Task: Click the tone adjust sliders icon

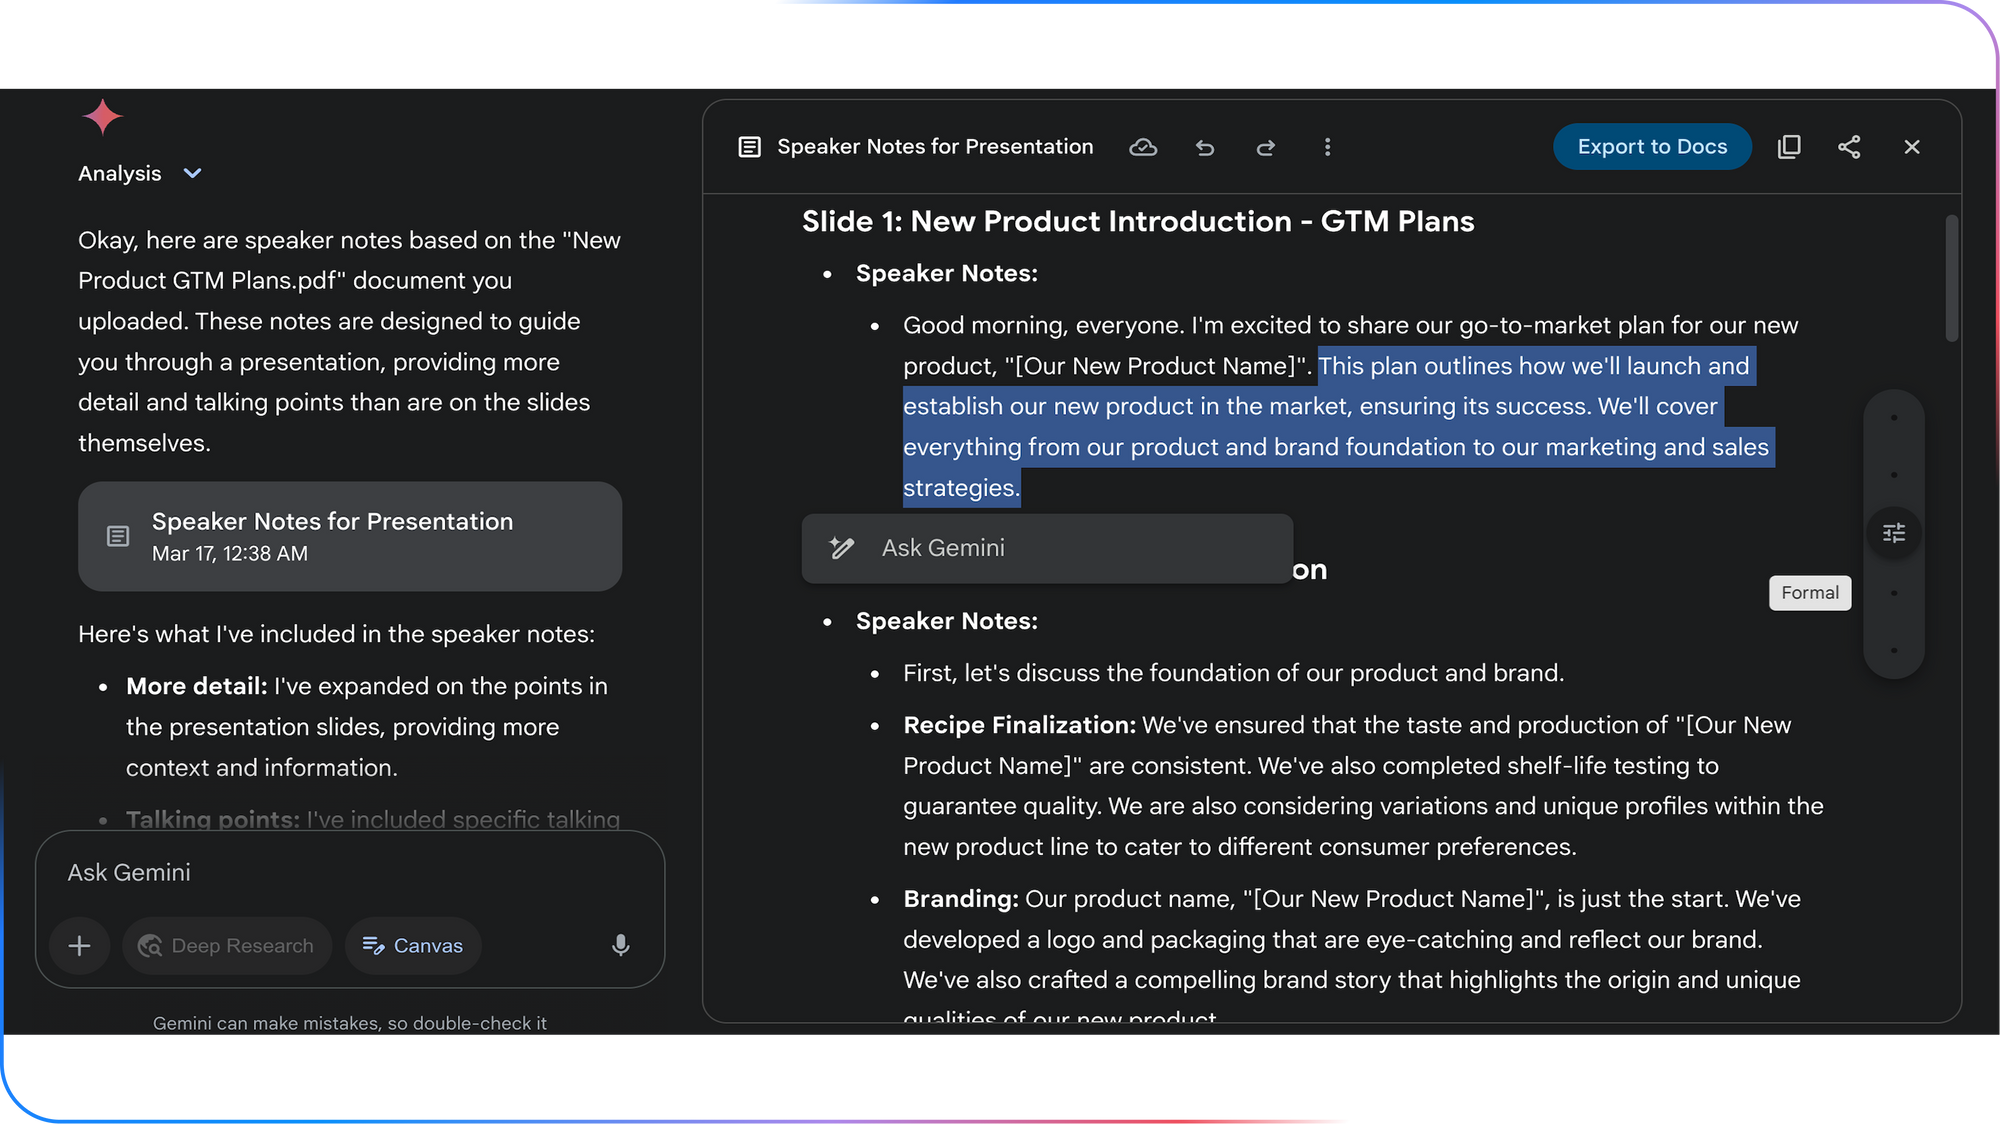Action: [x=1894, y=533]
